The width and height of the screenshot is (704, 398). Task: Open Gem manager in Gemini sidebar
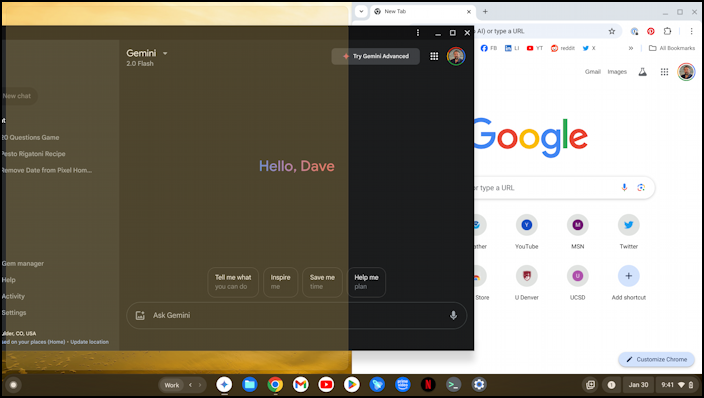pos(23,264)
